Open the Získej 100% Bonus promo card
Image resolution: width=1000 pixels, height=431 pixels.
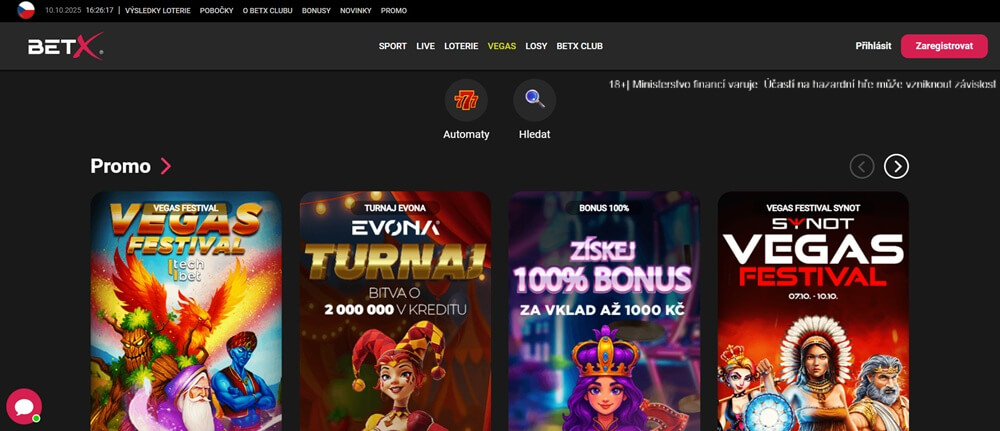(x=604, y=311)
